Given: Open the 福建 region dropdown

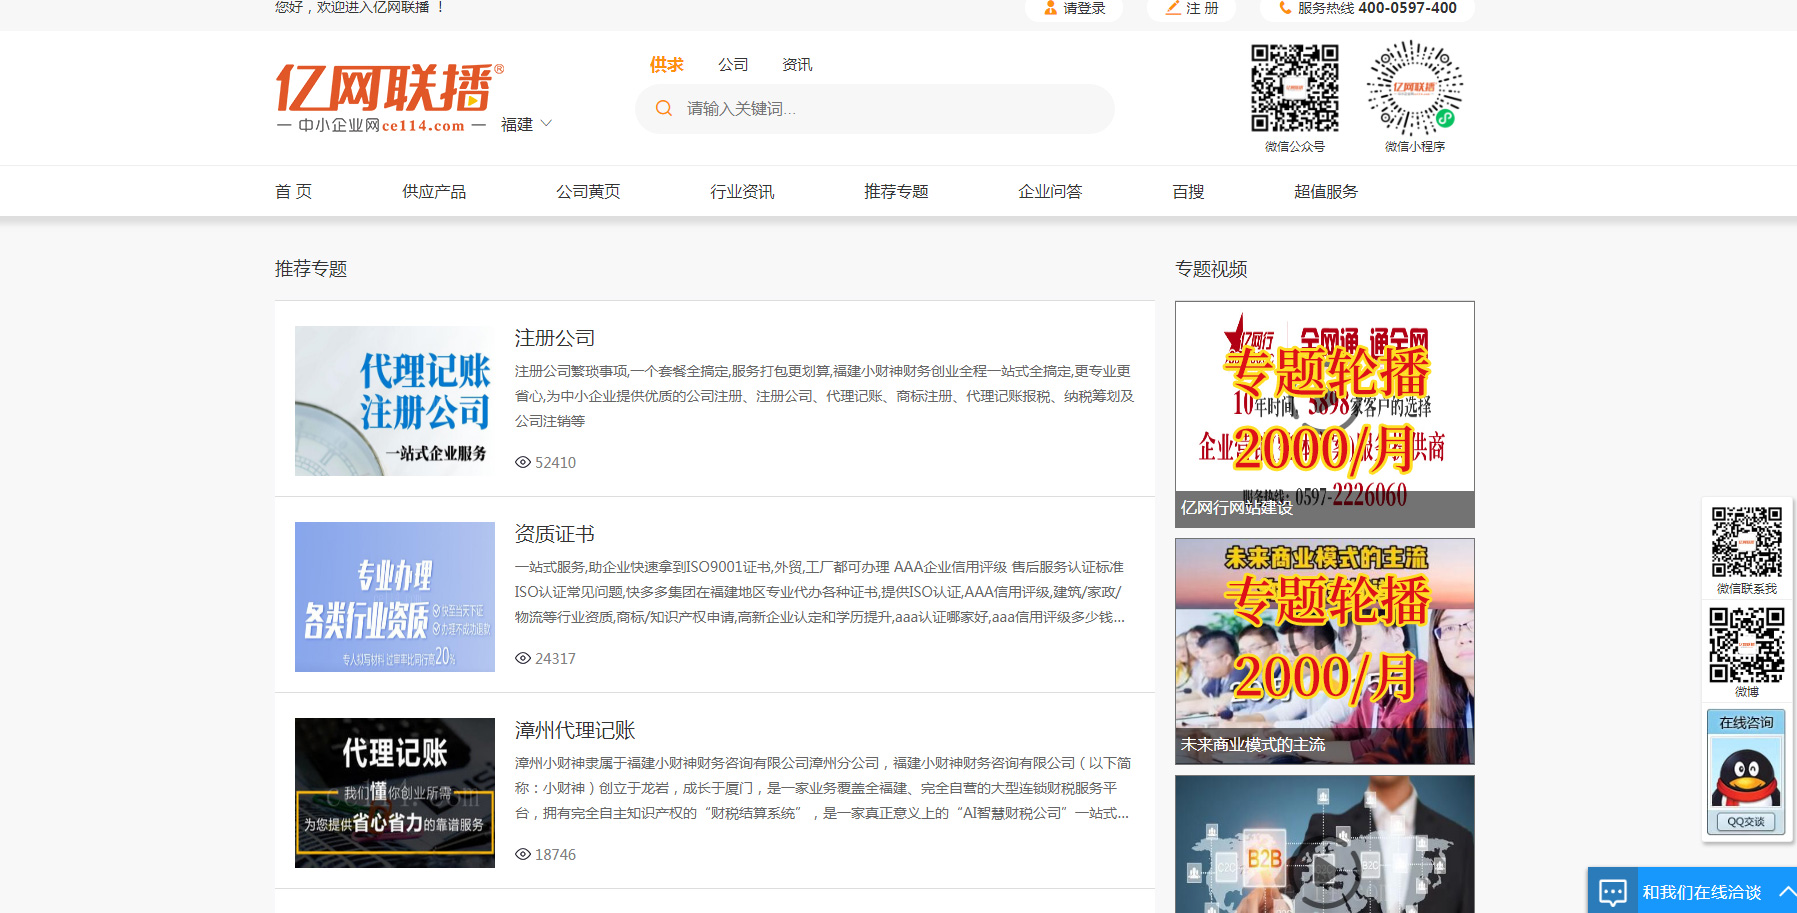Looking at the screenshot, I should click(526, 125).
